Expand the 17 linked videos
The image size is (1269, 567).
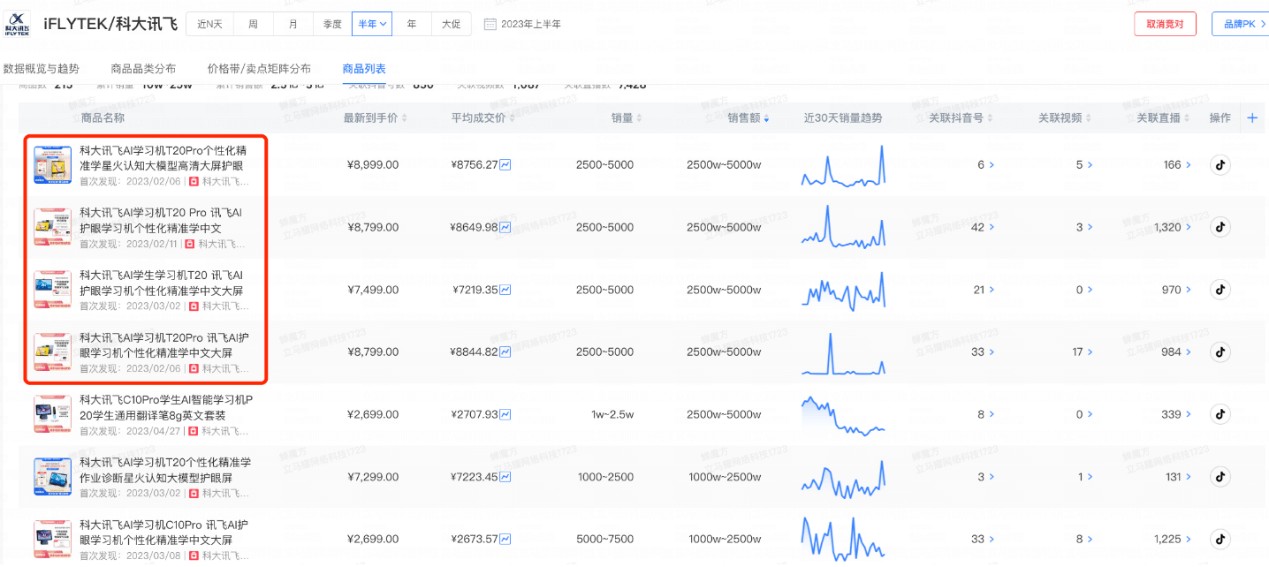1082,352
